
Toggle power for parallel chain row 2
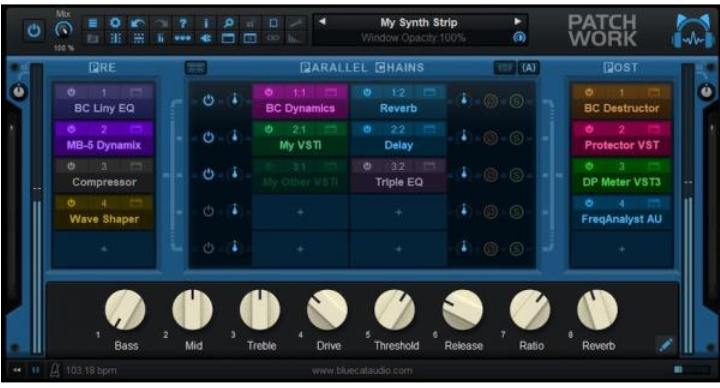[208, 137]
